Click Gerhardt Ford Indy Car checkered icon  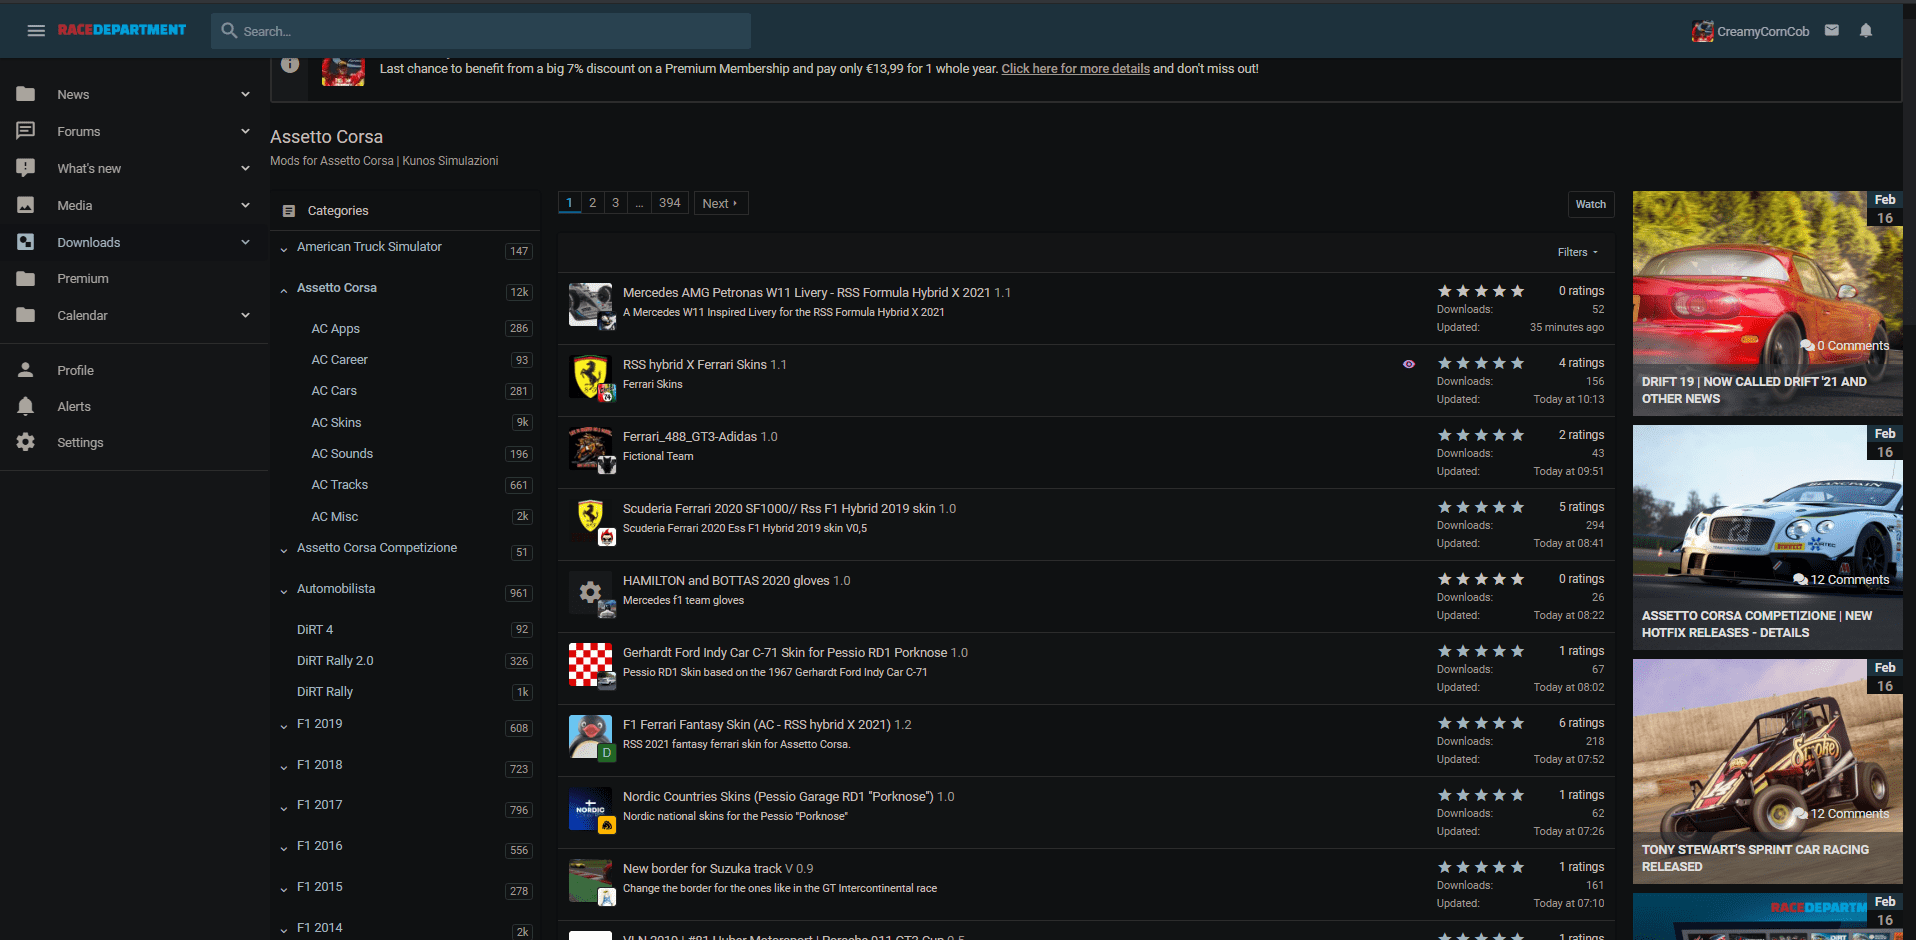click(x=591, y=665)
